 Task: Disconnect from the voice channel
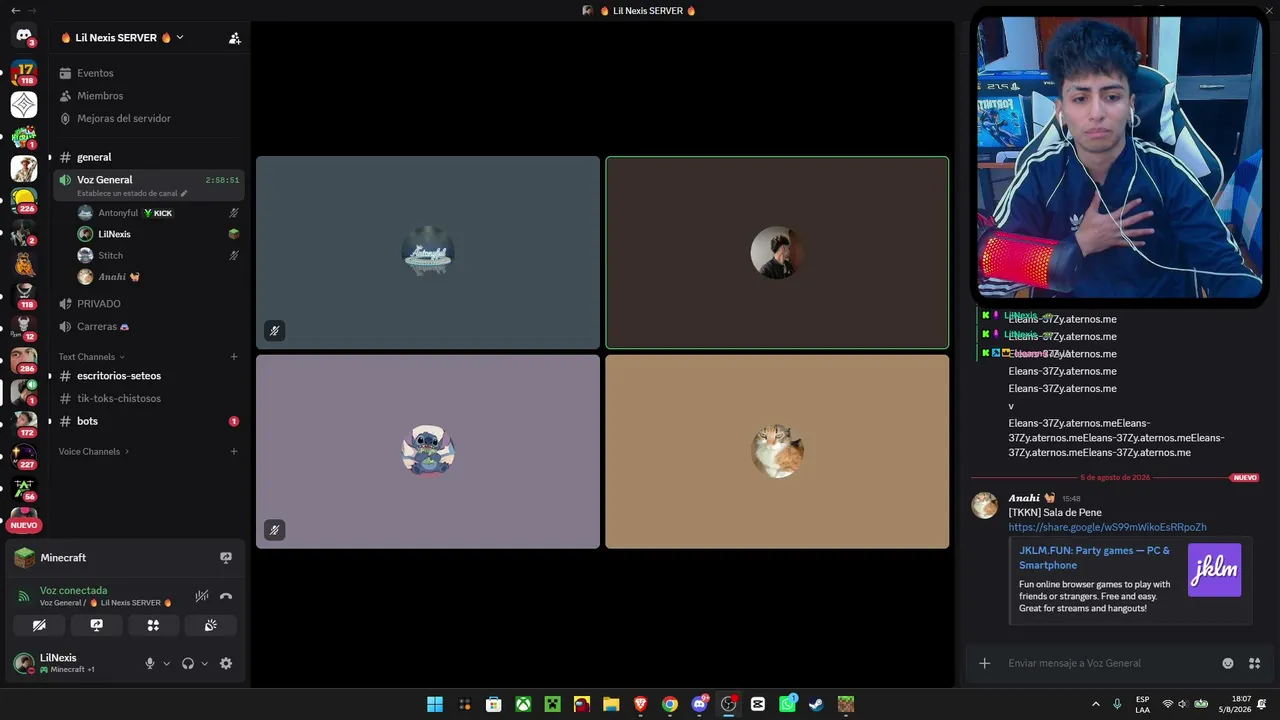[x=226, y=596]
